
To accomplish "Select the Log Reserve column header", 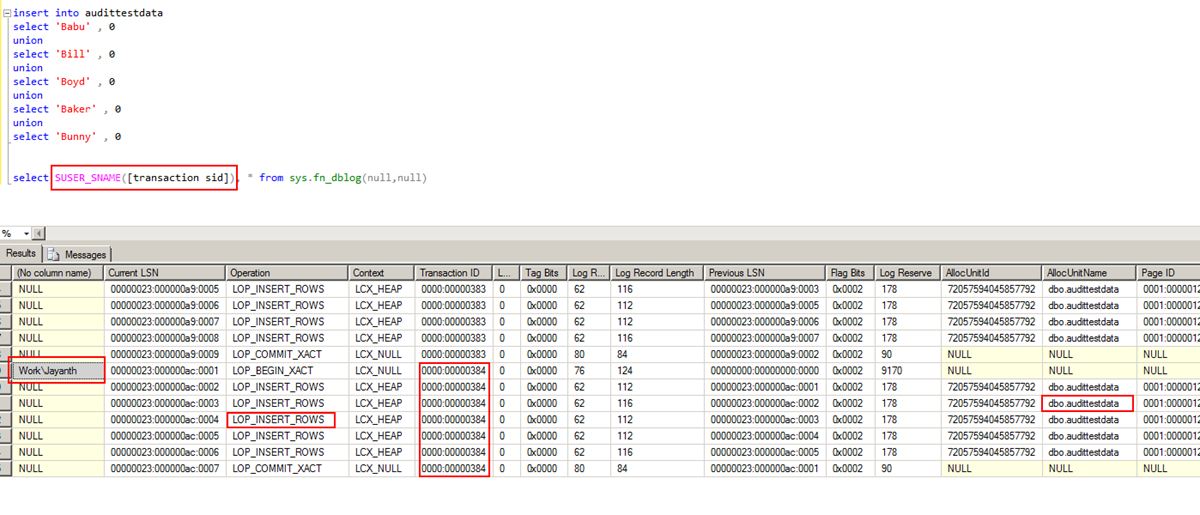I will coord(908,272).
